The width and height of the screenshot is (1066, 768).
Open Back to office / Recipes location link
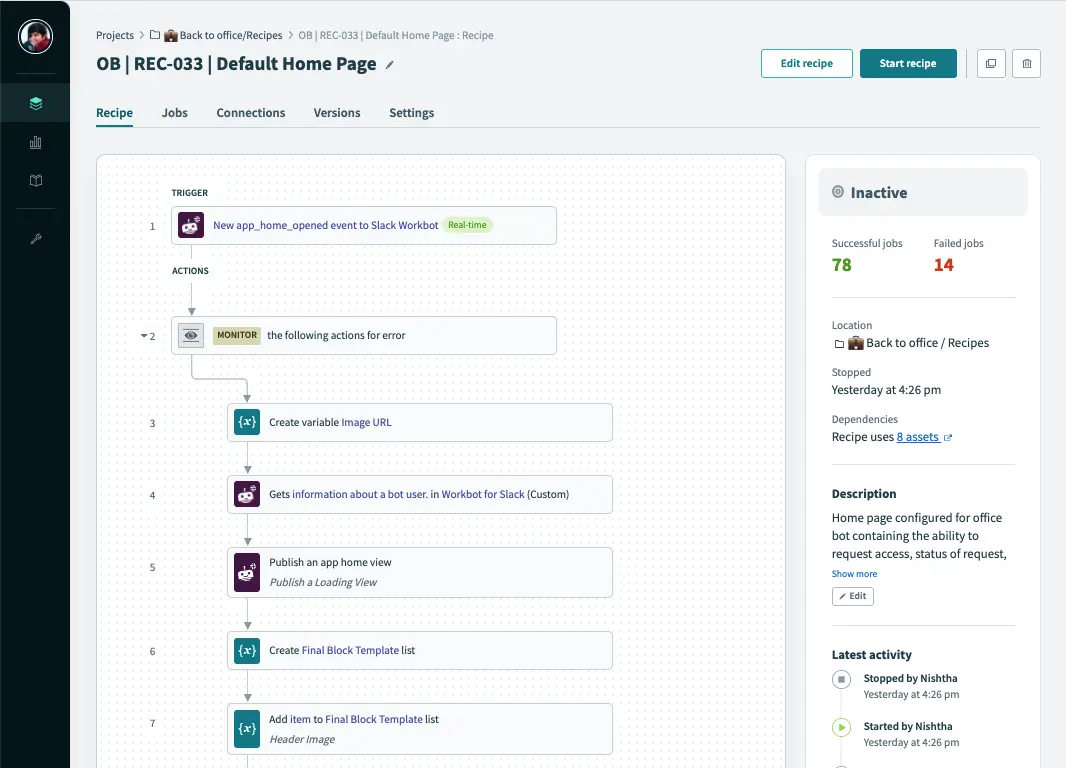pyautogui.click(x=927, y=343)
